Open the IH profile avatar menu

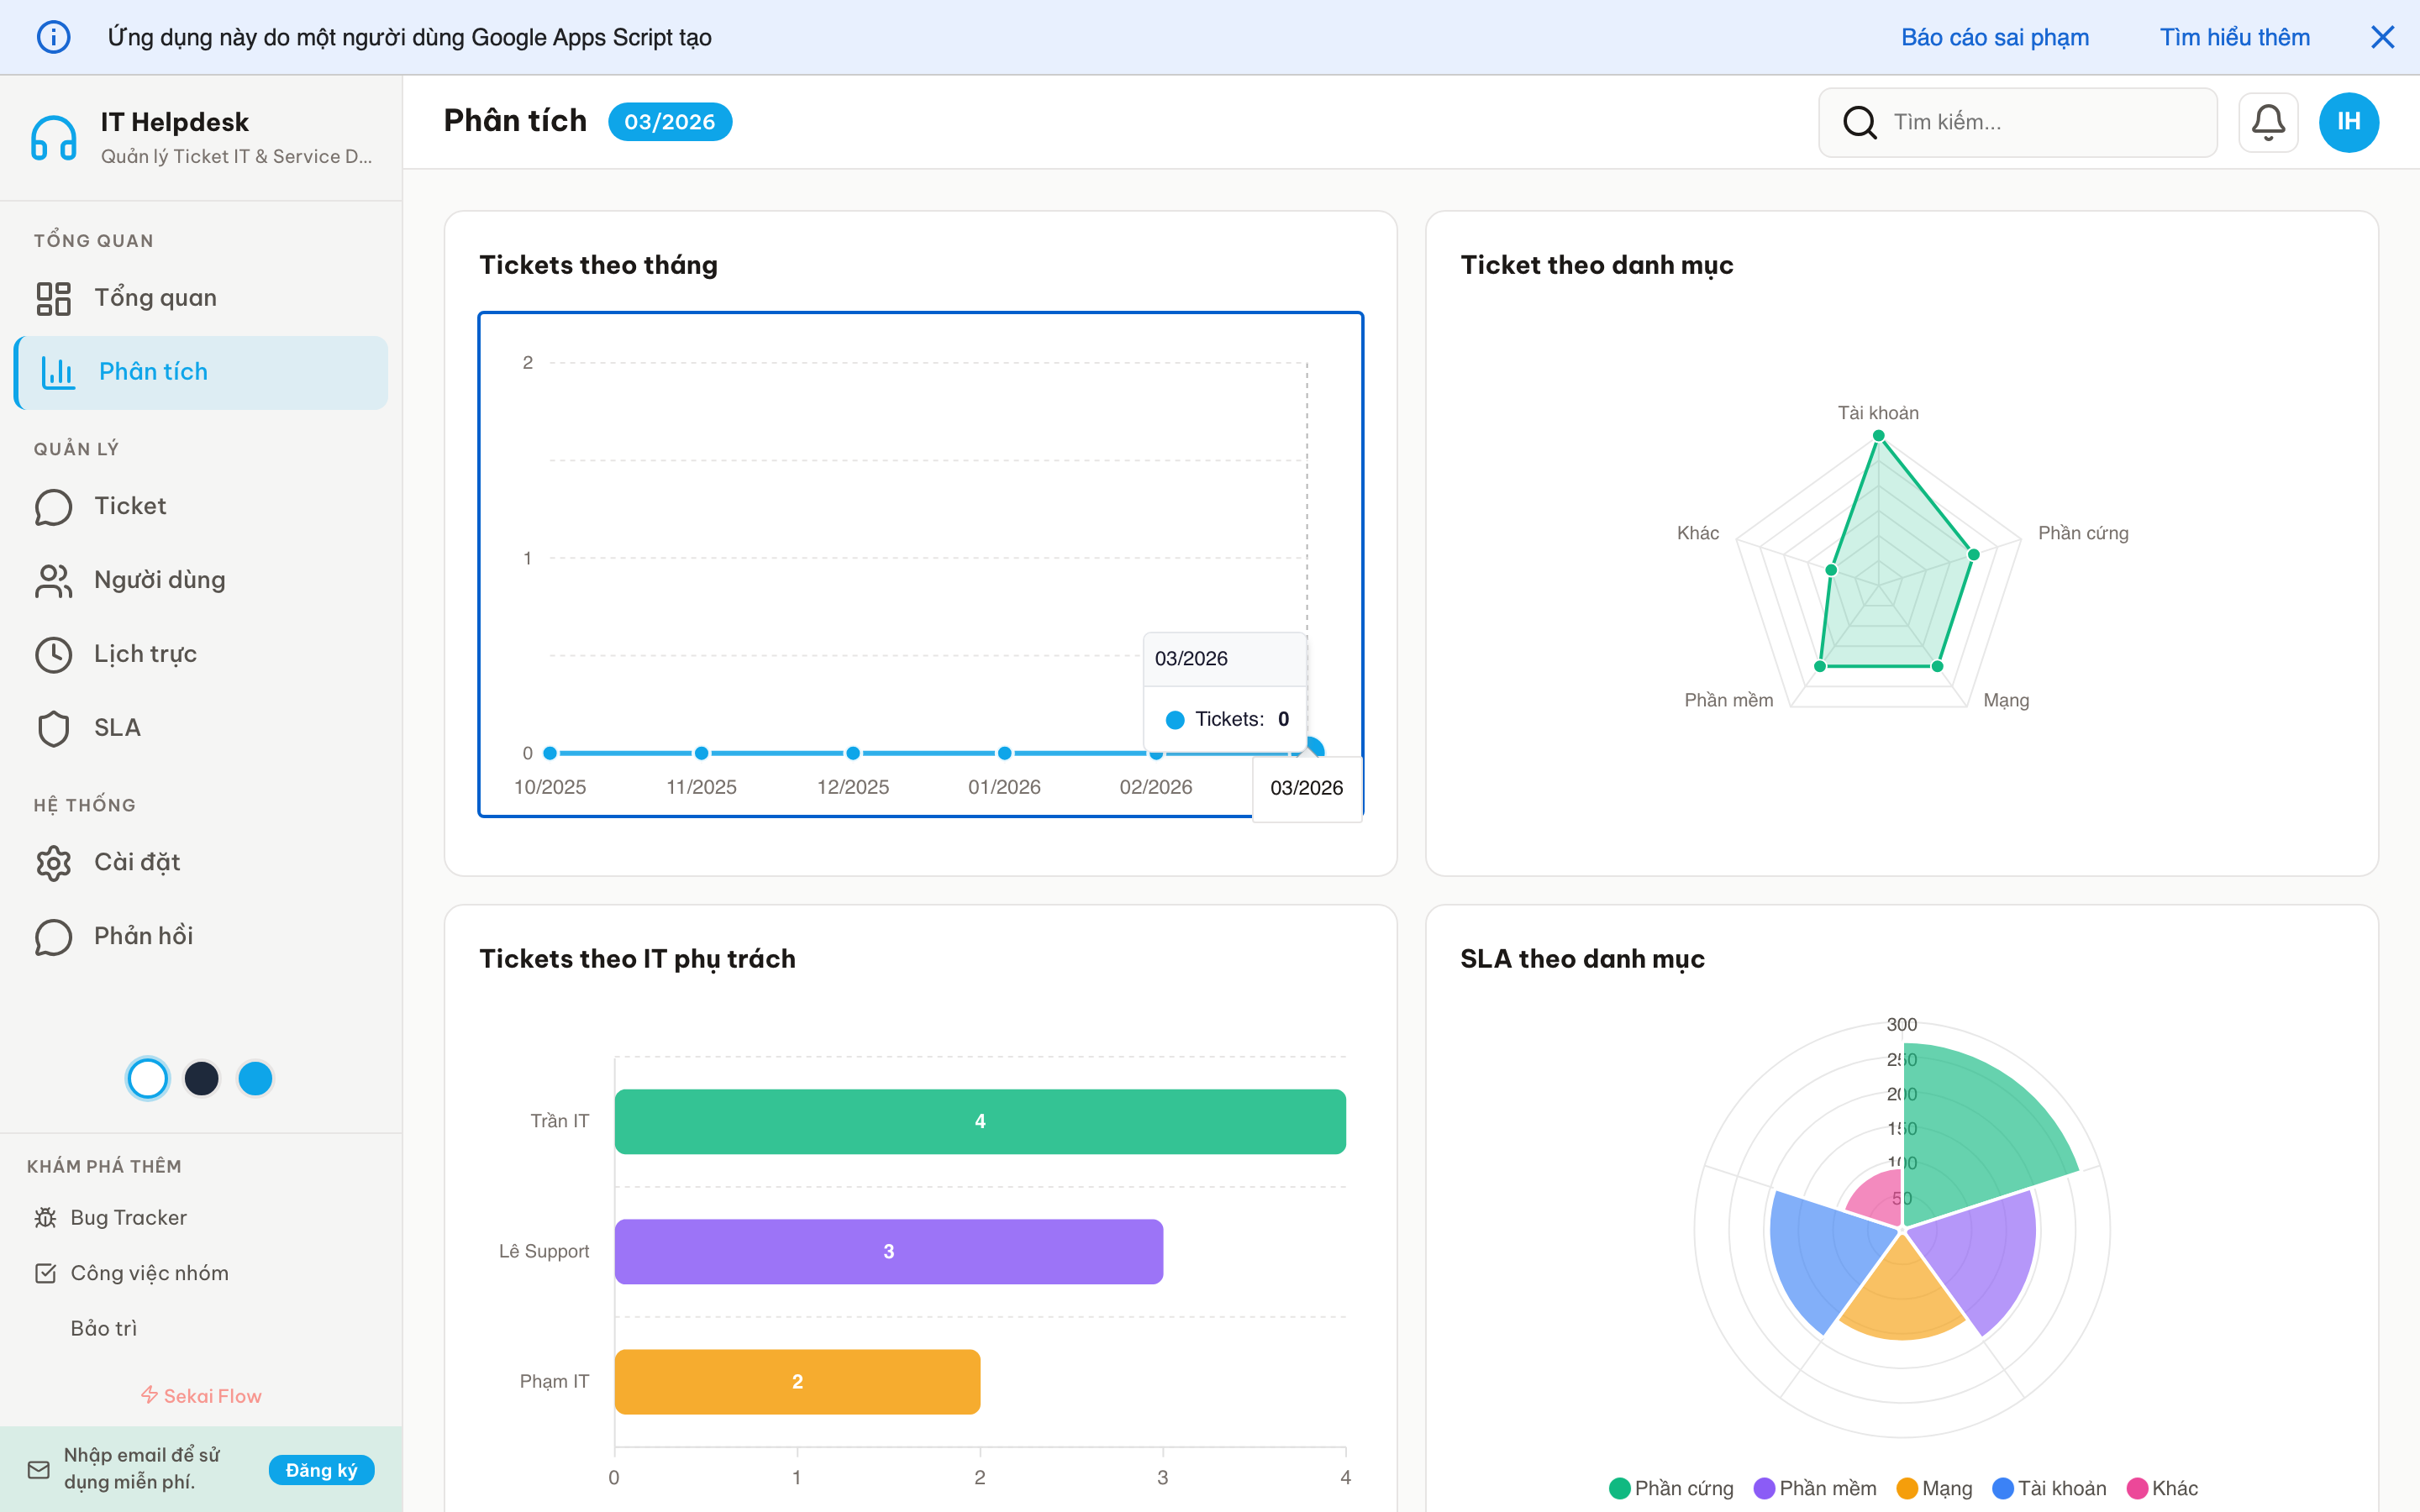[2348, 121]
